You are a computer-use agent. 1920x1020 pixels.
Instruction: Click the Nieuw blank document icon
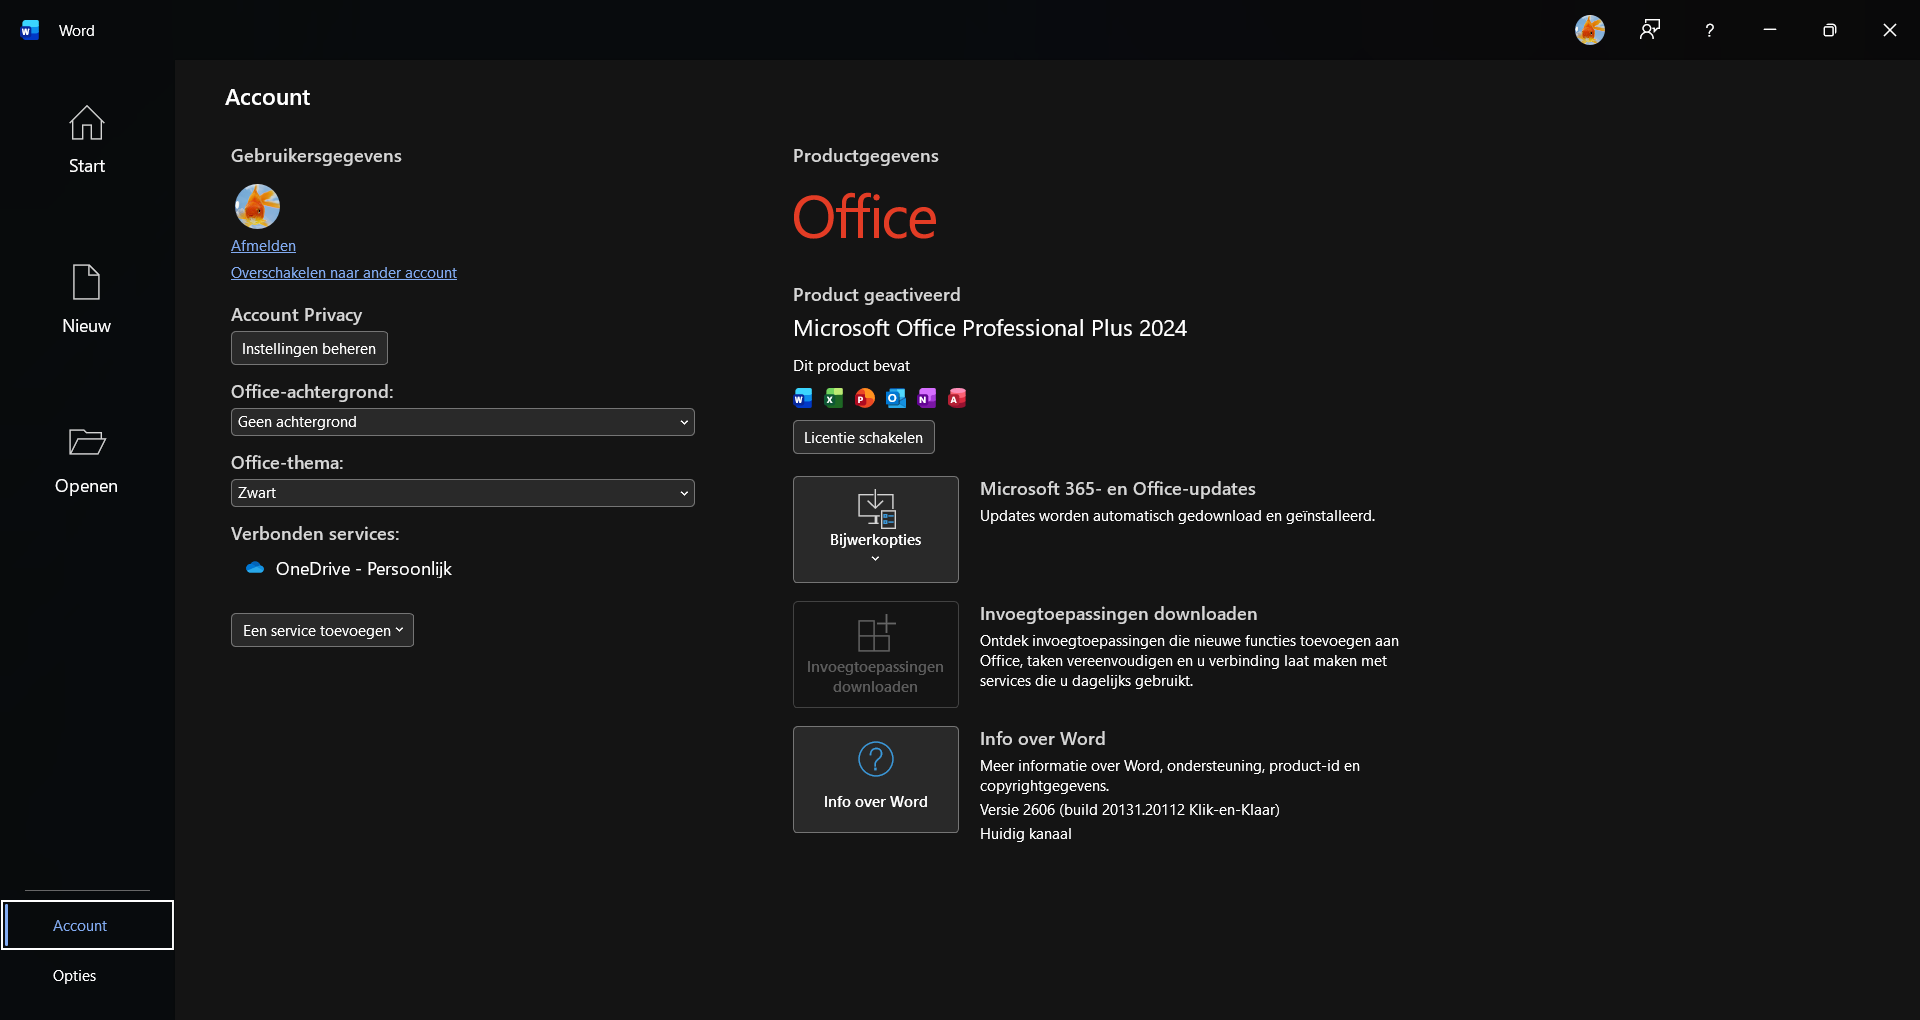[87, 282]
